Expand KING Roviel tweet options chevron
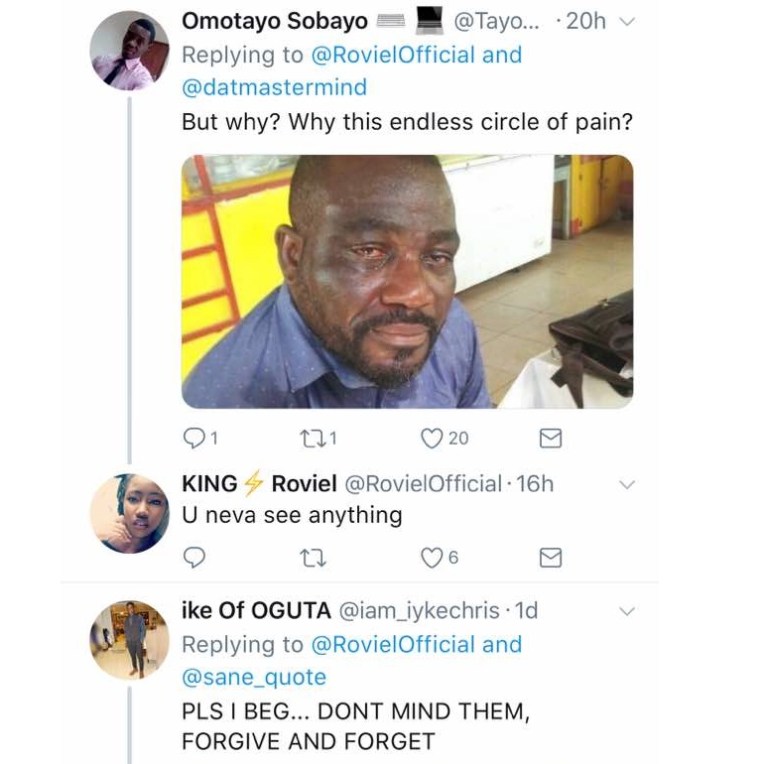The width and height of the screenshot is (764, 764). click(x=627, y=485)
